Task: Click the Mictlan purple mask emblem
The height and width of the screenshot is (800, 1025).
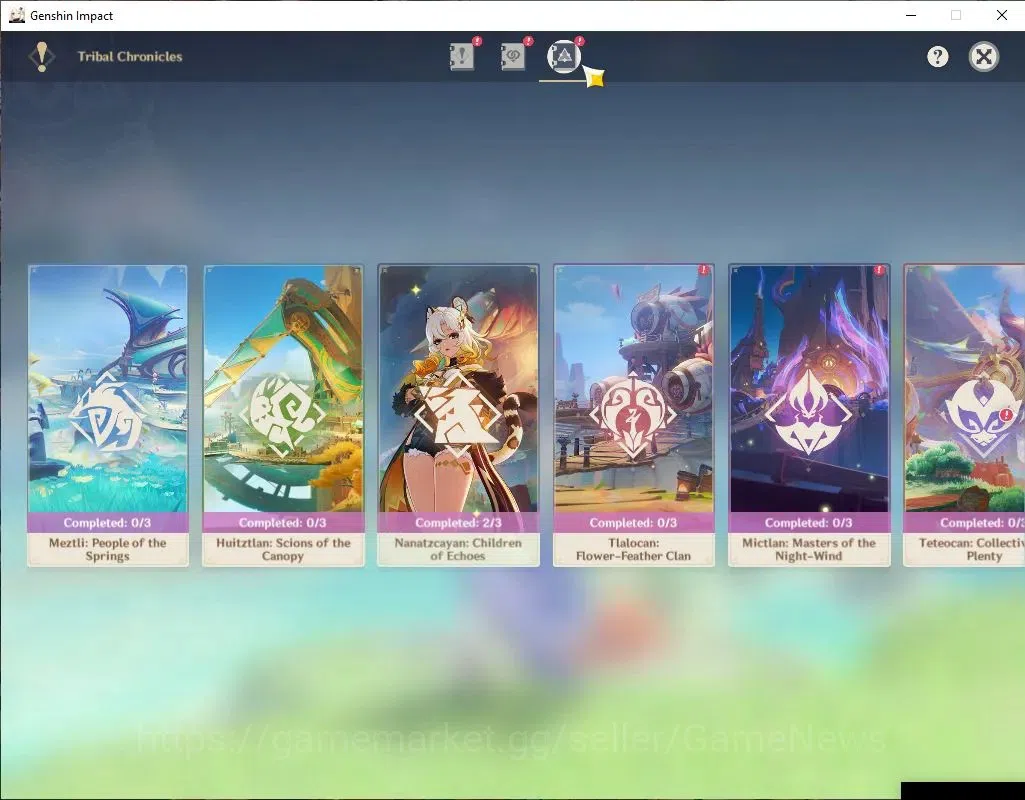Action: 809,412
